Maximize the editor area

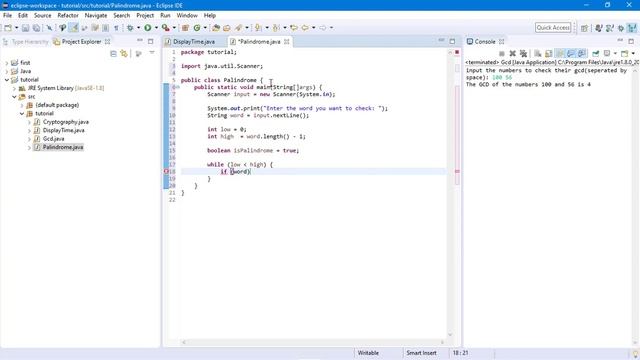452,41
